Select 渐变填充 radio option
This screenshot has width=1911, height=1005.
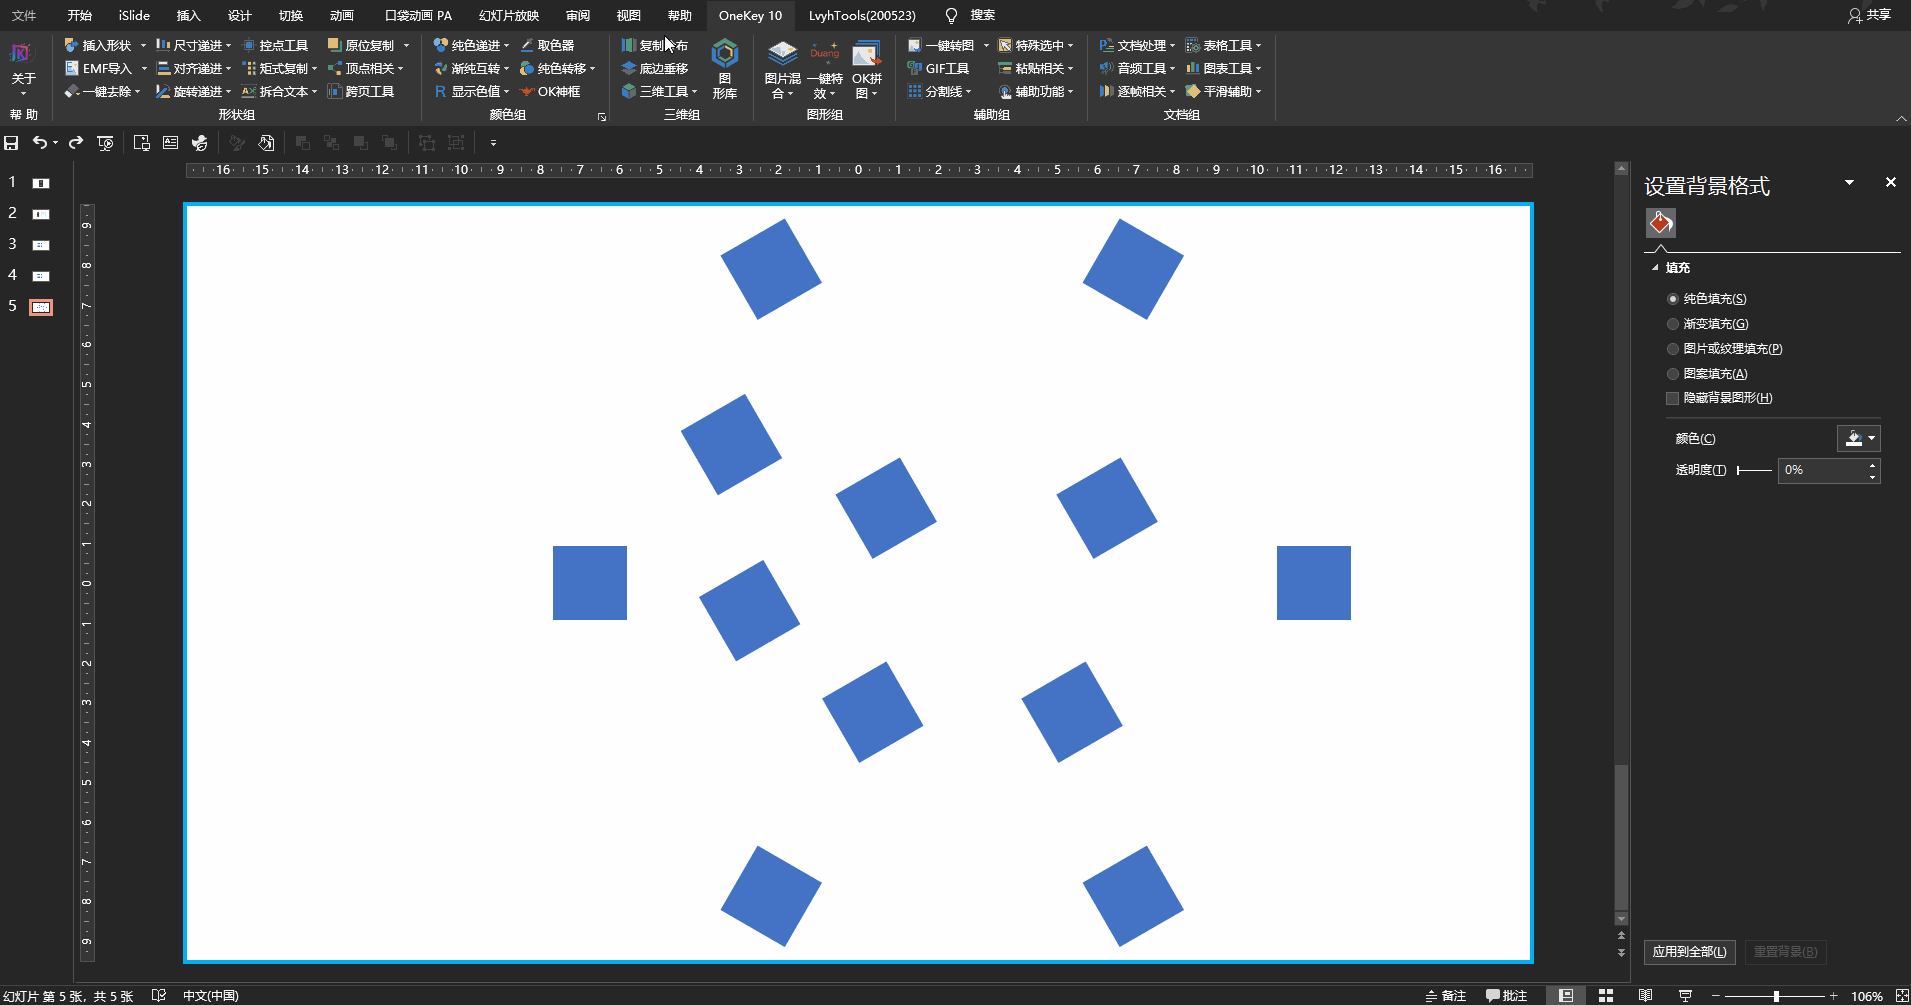pos(1673,324)
